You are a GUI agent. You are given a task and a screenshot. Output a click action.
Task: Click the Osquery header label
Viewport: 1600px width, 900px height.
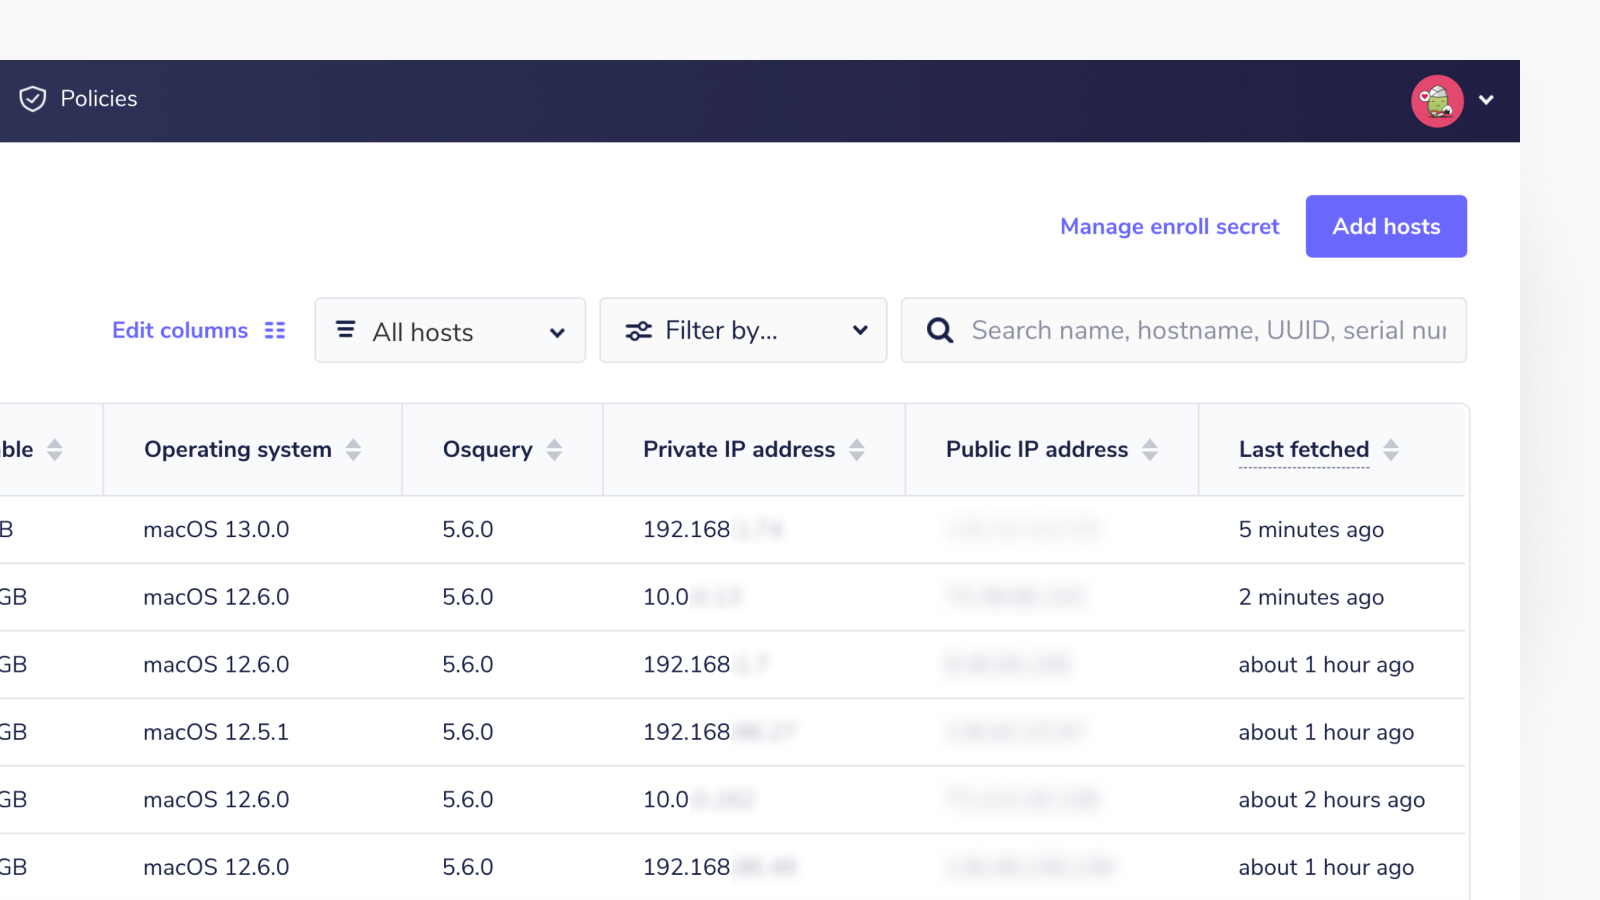click(x=488, y=450)
